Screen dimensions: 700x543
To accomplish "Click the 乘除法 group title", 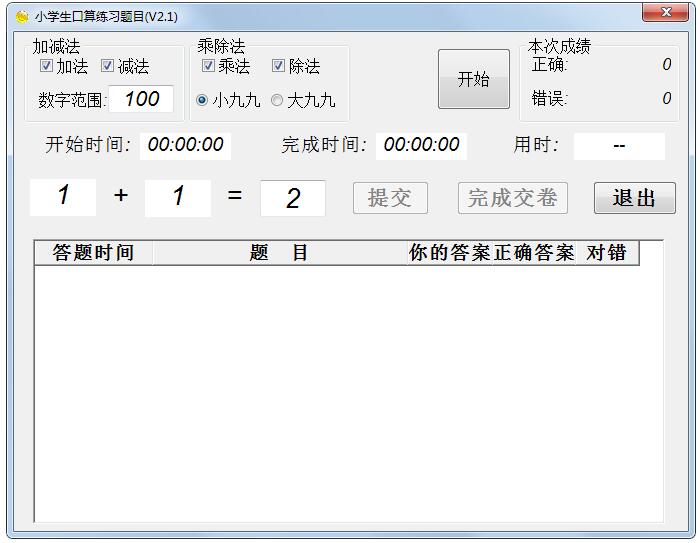I will click(x=221, y=46).
